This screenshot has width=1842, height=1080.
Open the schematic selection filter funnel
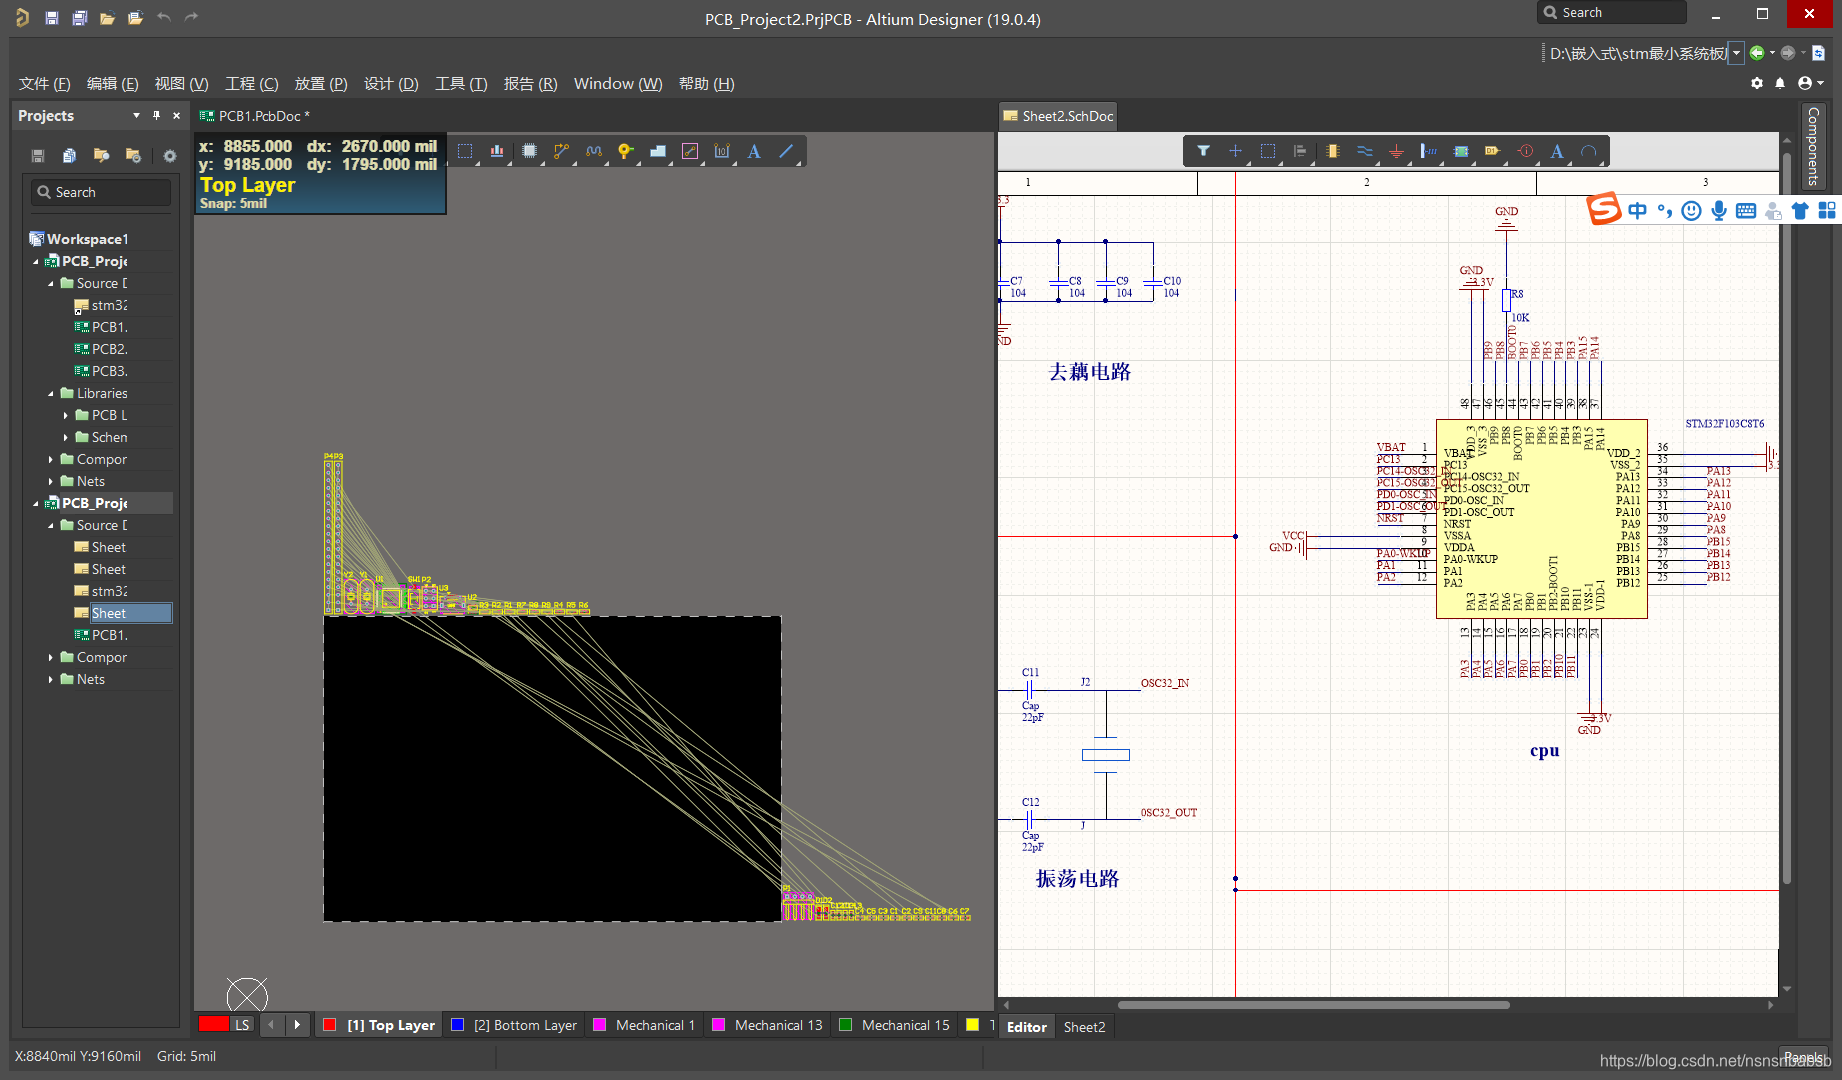click(x=1204, y=151)
